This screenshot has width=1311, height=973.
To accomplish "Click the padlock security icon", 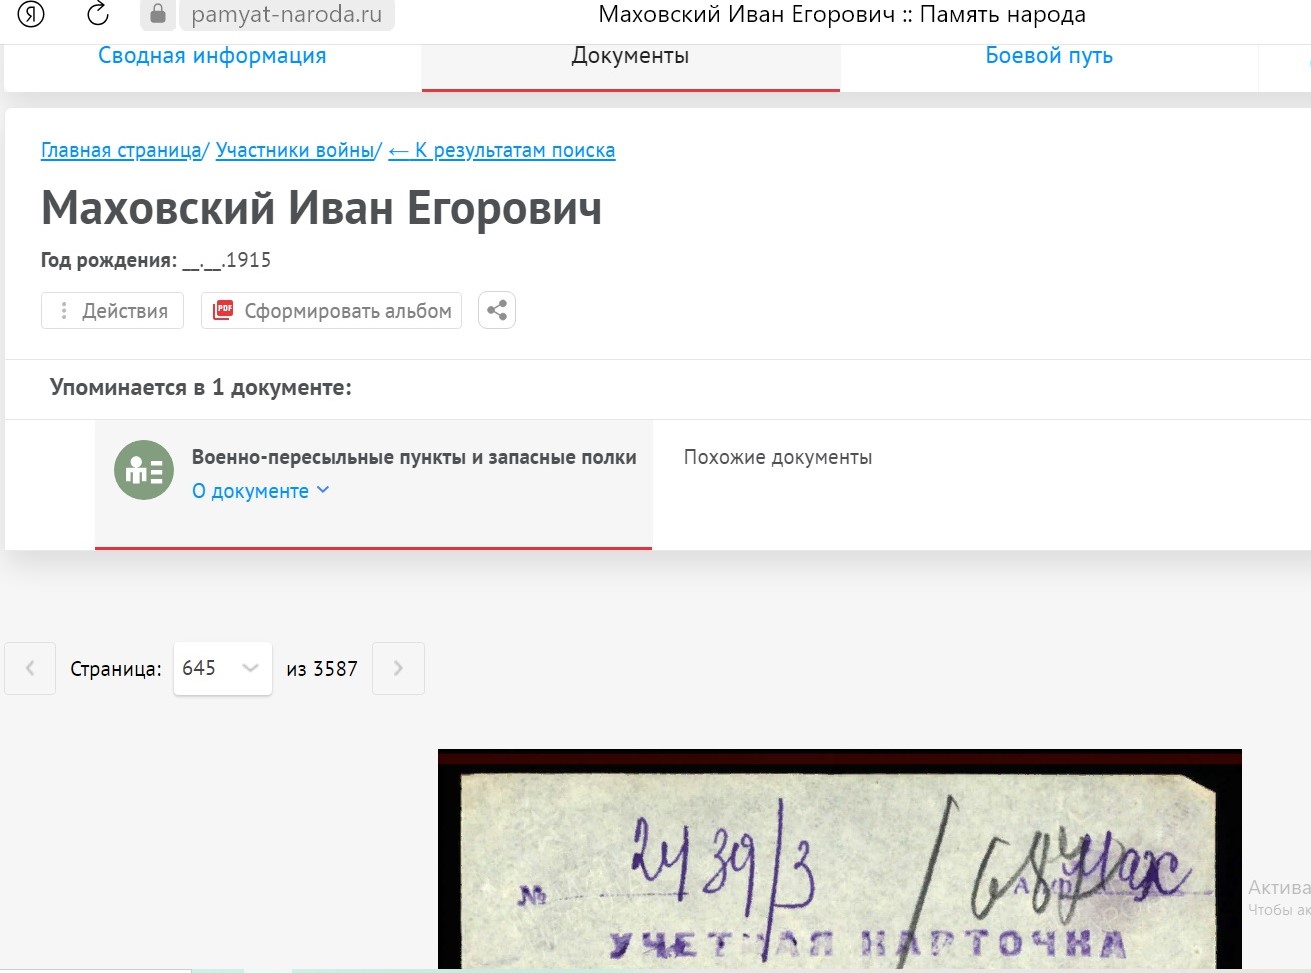I will pyautogui.click(x=157, y=14).
